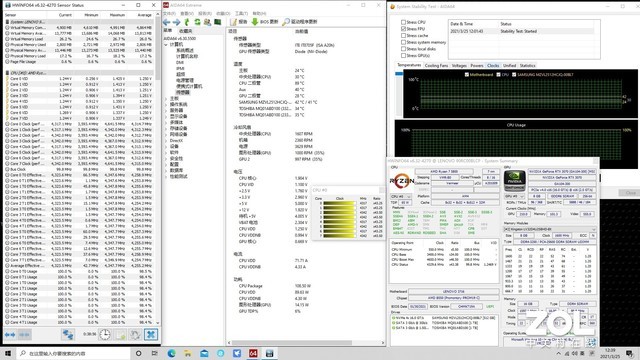Expand the 操作系统 tree node
Viewport: 640px width, 360px height.
166,104
